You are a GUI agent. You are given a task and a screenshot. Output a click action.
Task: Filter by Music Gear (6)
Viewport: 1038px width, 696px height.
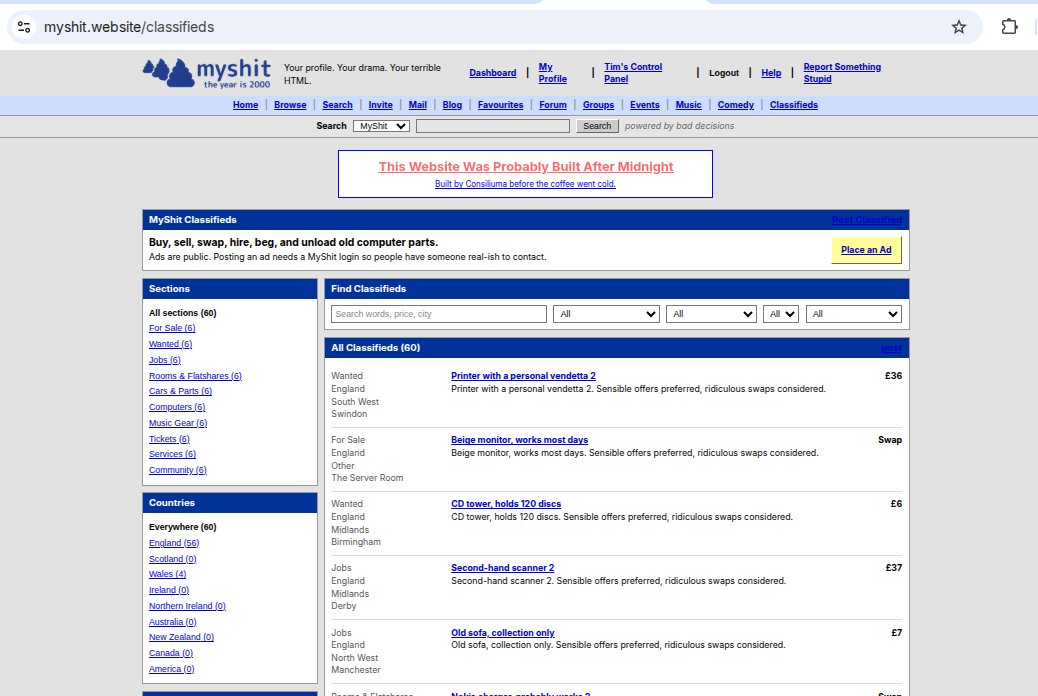click(178, 423)
